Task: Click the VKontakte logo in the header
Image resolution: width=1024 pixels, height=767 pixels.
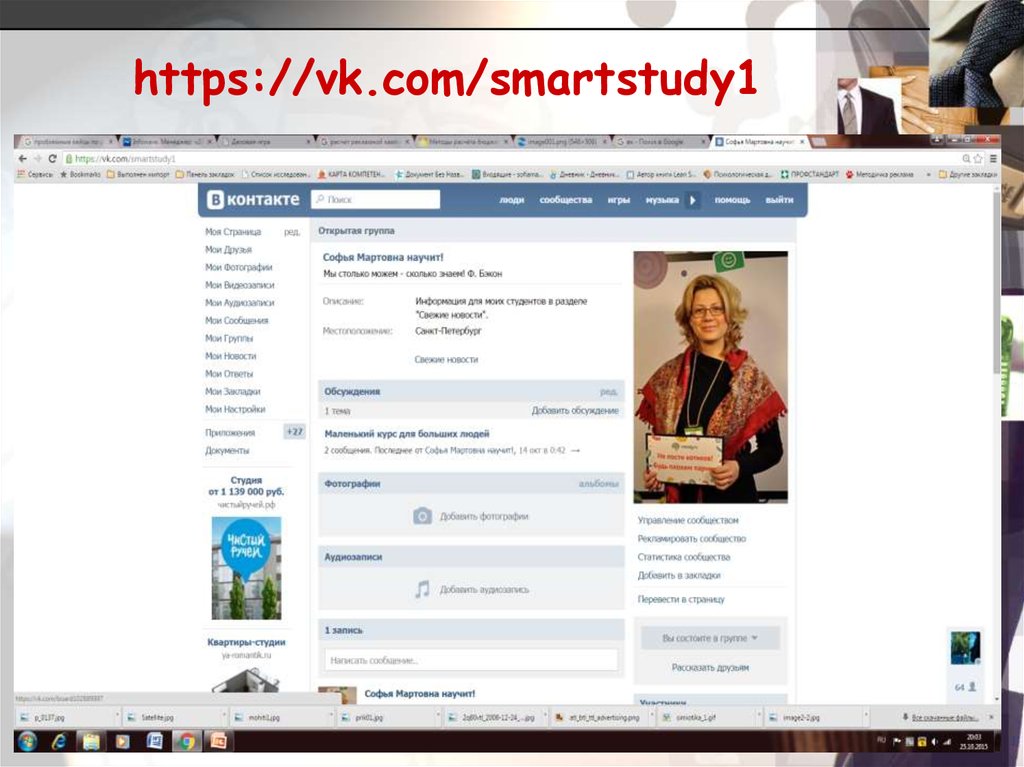Action: coord(253,199)
